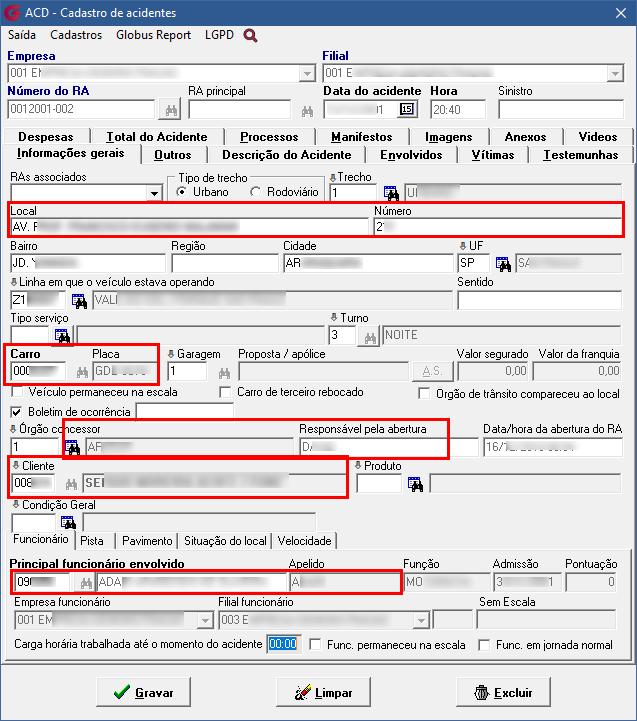Image resolution: width=637 pixels, height=721 pixels.
Task: Open Situação do local sub-tab
Action: [225, 541]
